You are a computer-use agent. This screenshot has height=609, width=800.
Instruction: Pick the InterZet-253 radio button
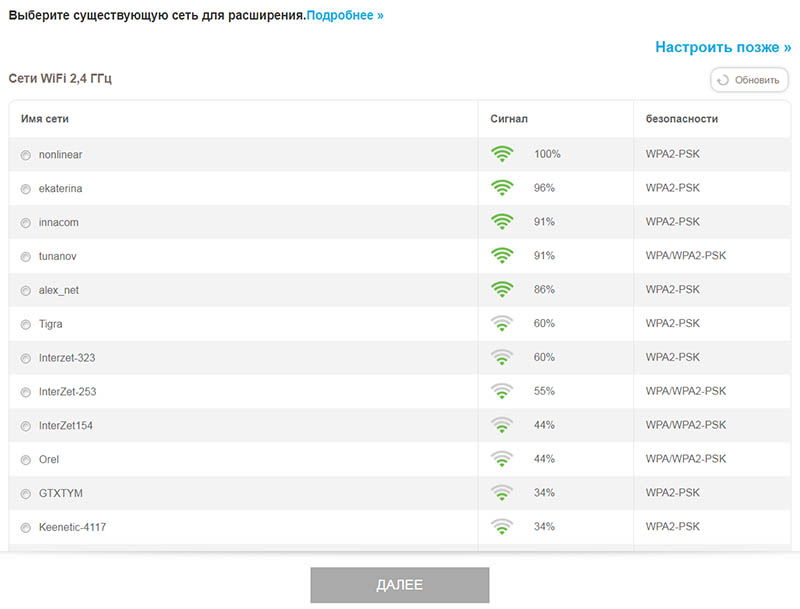point(26,392)
